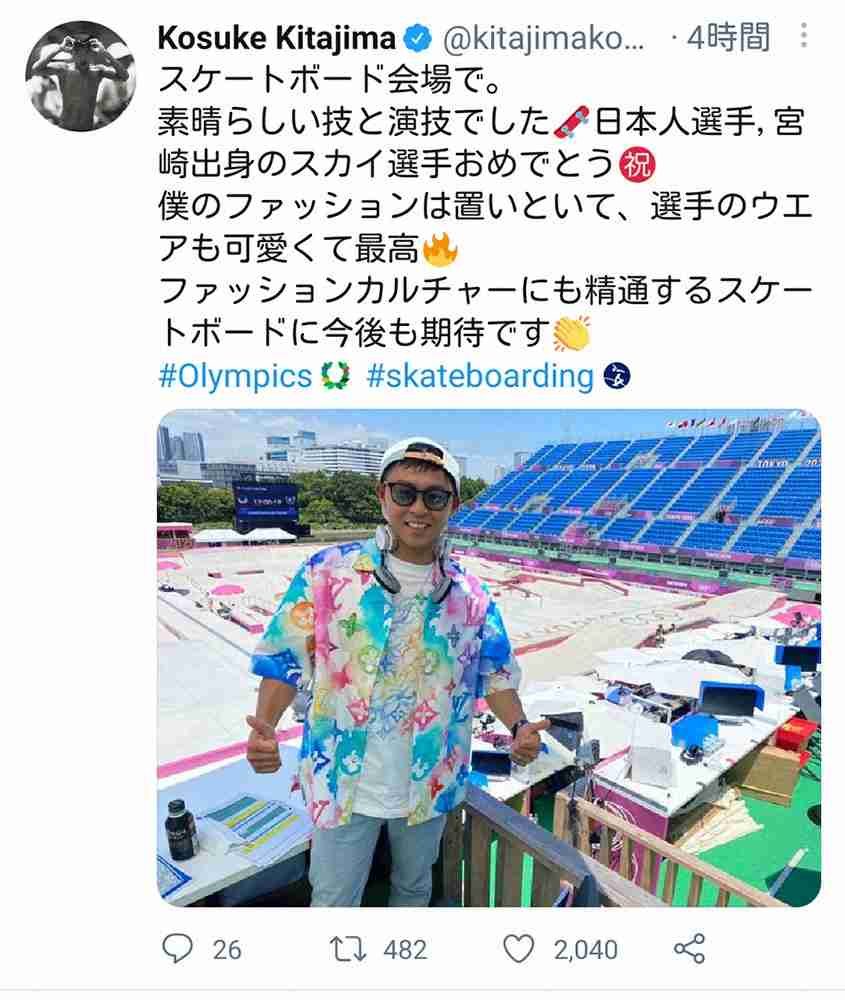Click the blue verified badge
This screenshot has width=845, height=1000.
click(418, 40)
